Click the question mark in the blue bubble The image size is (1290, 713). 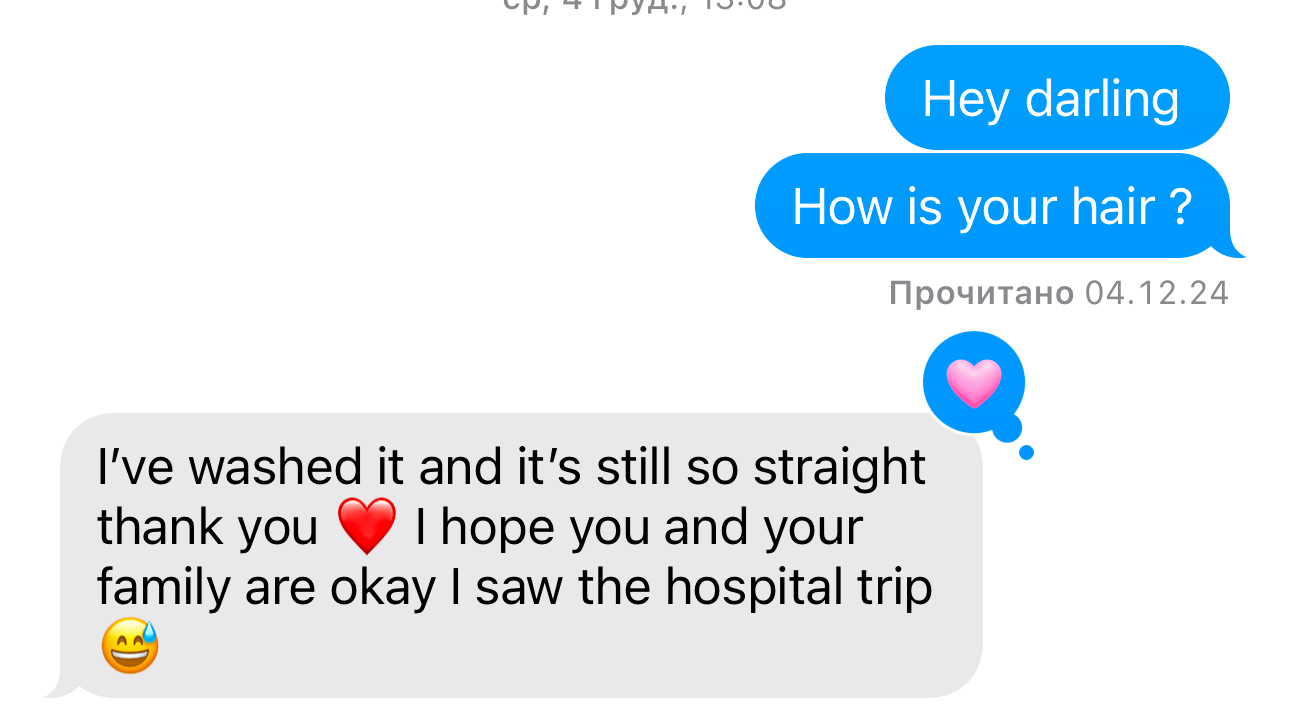(1181, 206)
